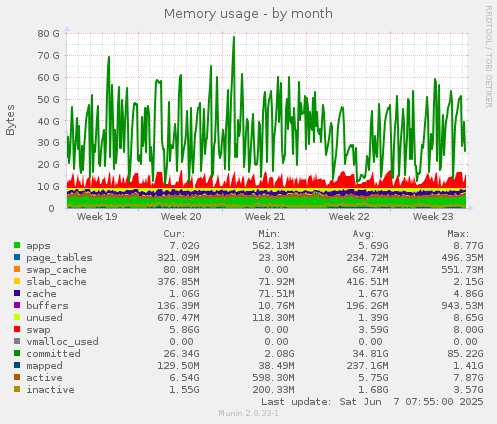
Task: Click the 'Bytes' y-axis label
Action: coord(11,120)
